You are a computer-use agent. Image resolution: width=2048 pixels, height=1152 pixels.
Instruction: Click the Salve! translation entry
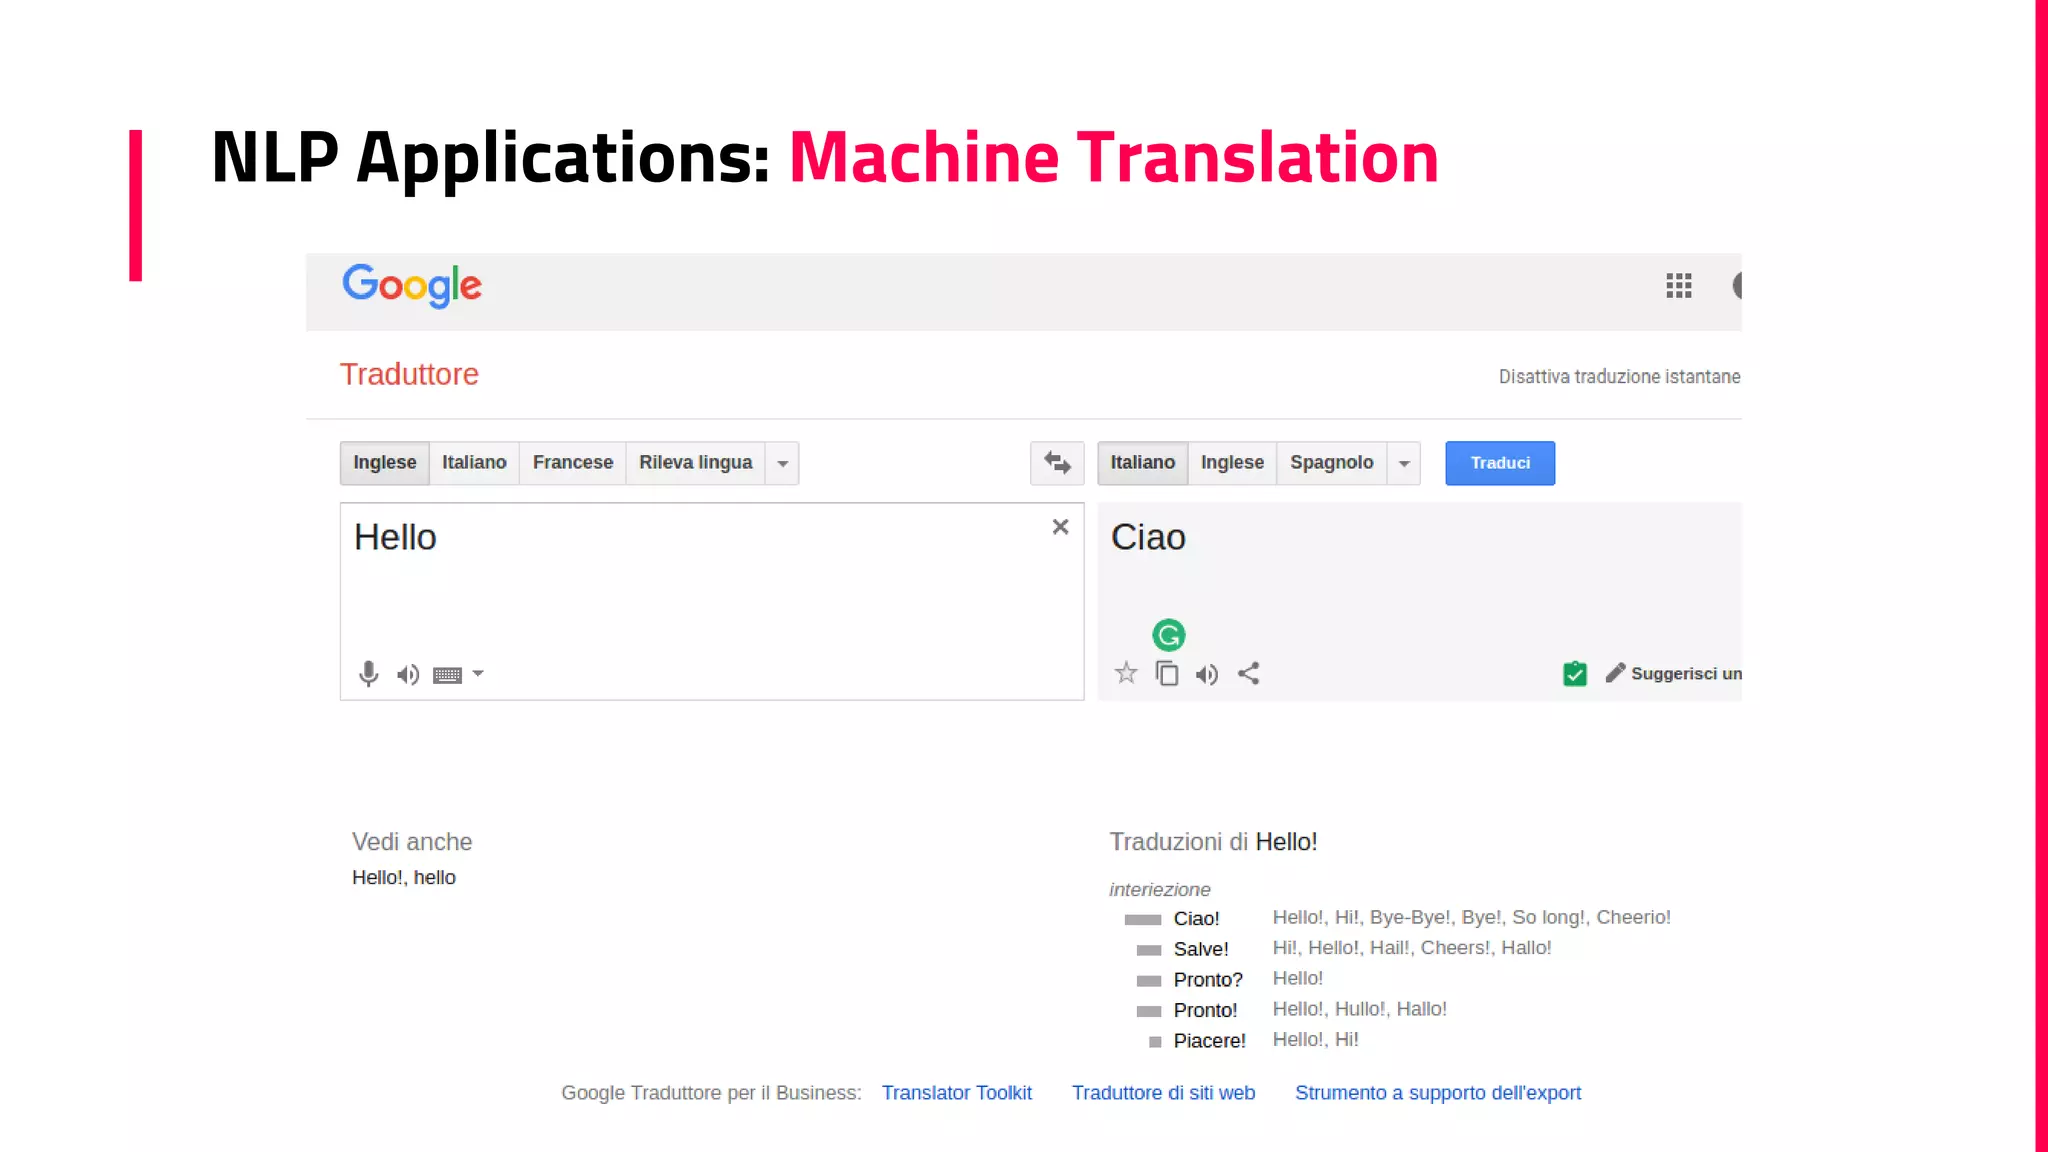[x=1201, y=949]
